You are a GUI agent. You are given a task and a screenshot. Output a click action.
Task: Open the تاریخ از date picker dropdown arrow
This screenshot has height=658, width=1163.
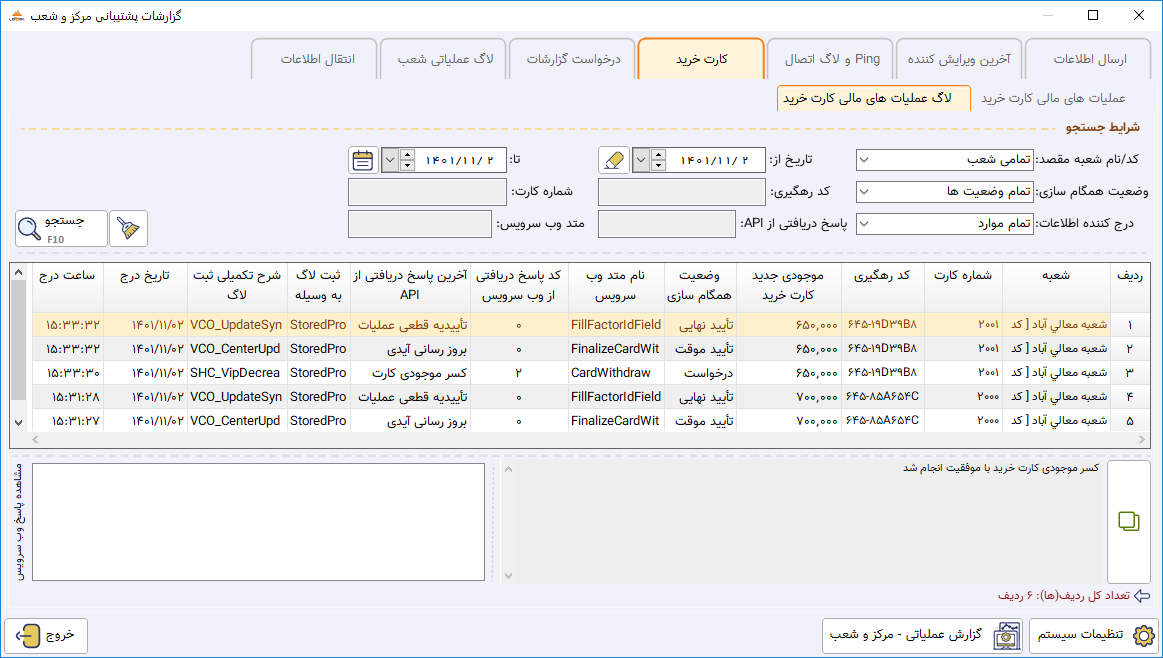click(641, 159)
